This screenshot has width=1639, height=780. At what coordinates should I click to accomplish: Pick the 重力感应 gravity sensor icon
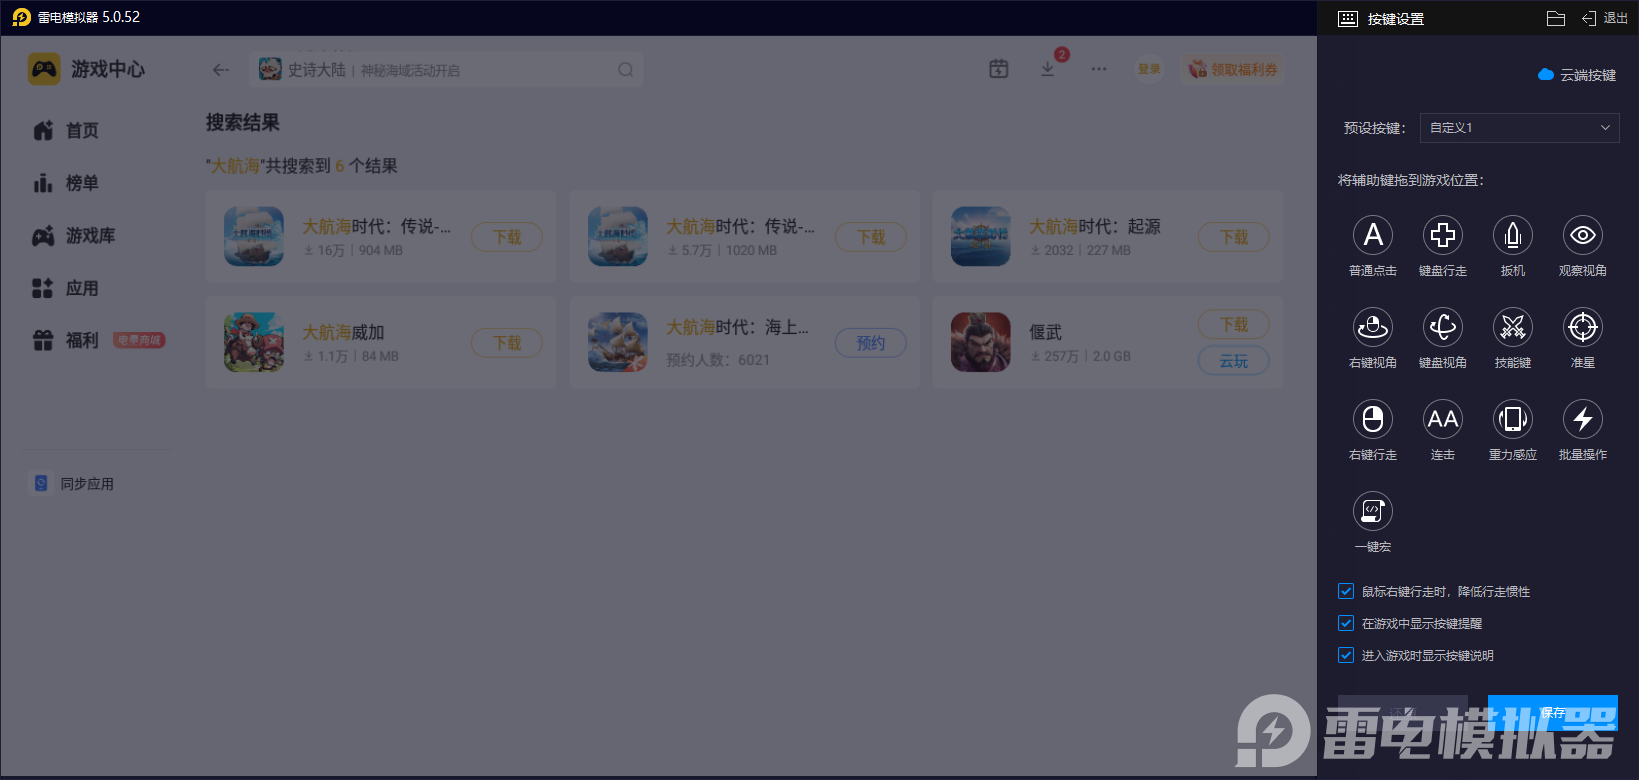point(1513,419)
